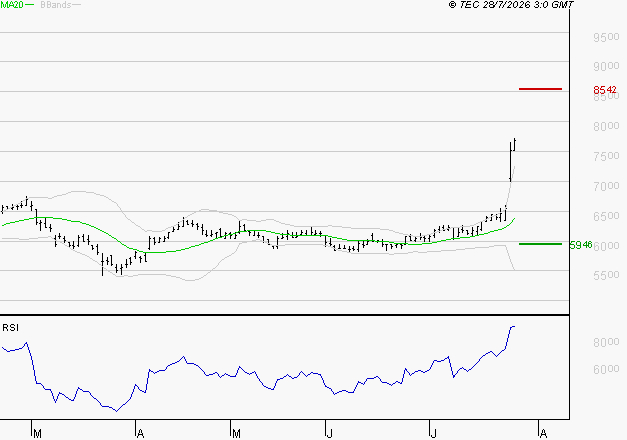The height and width of the screenshot is (440, 627).
Task: Click the RSI line peak at right
Action: tap(513, 326)
